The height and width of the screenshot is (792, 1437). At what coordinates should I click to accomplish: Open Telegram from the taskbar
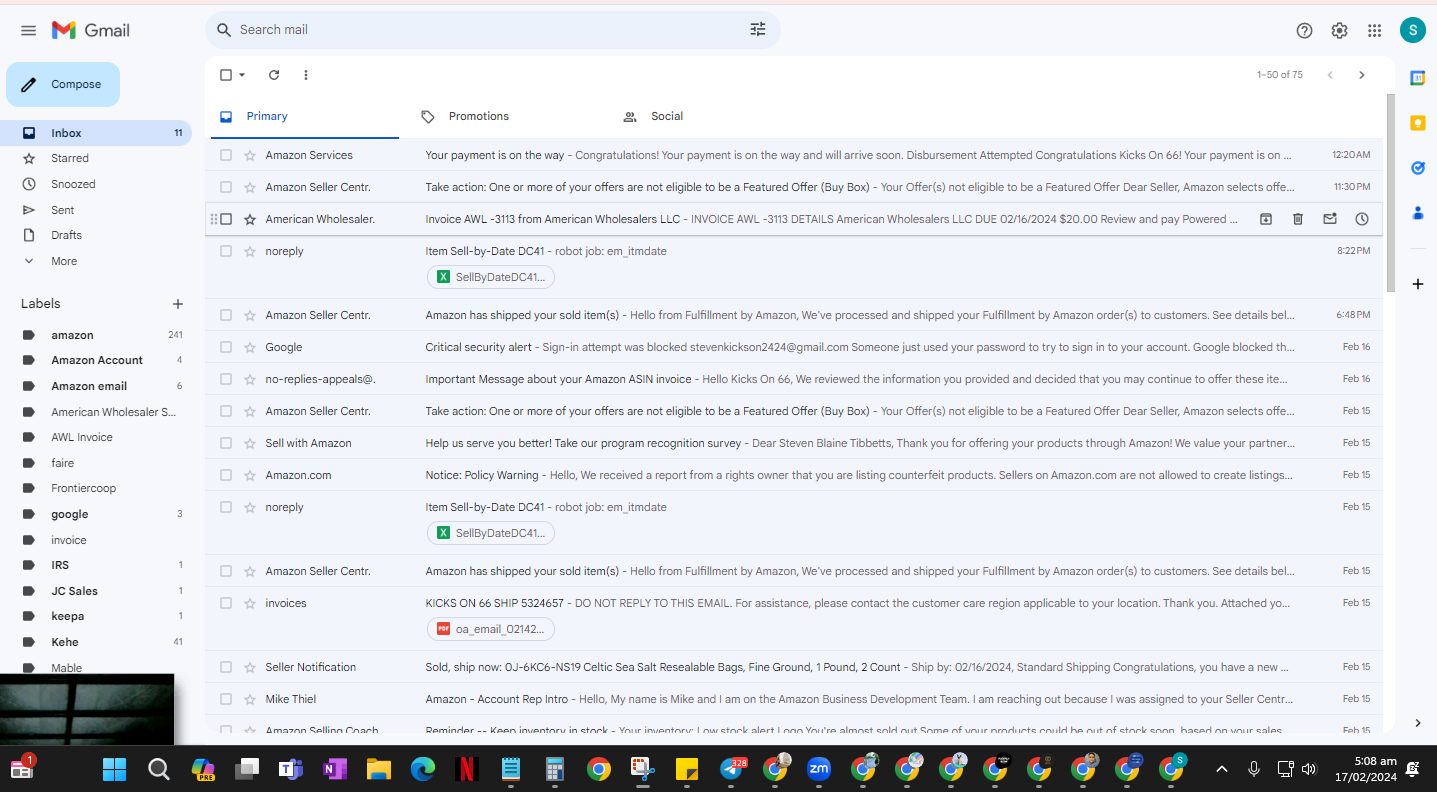[732, 769]
